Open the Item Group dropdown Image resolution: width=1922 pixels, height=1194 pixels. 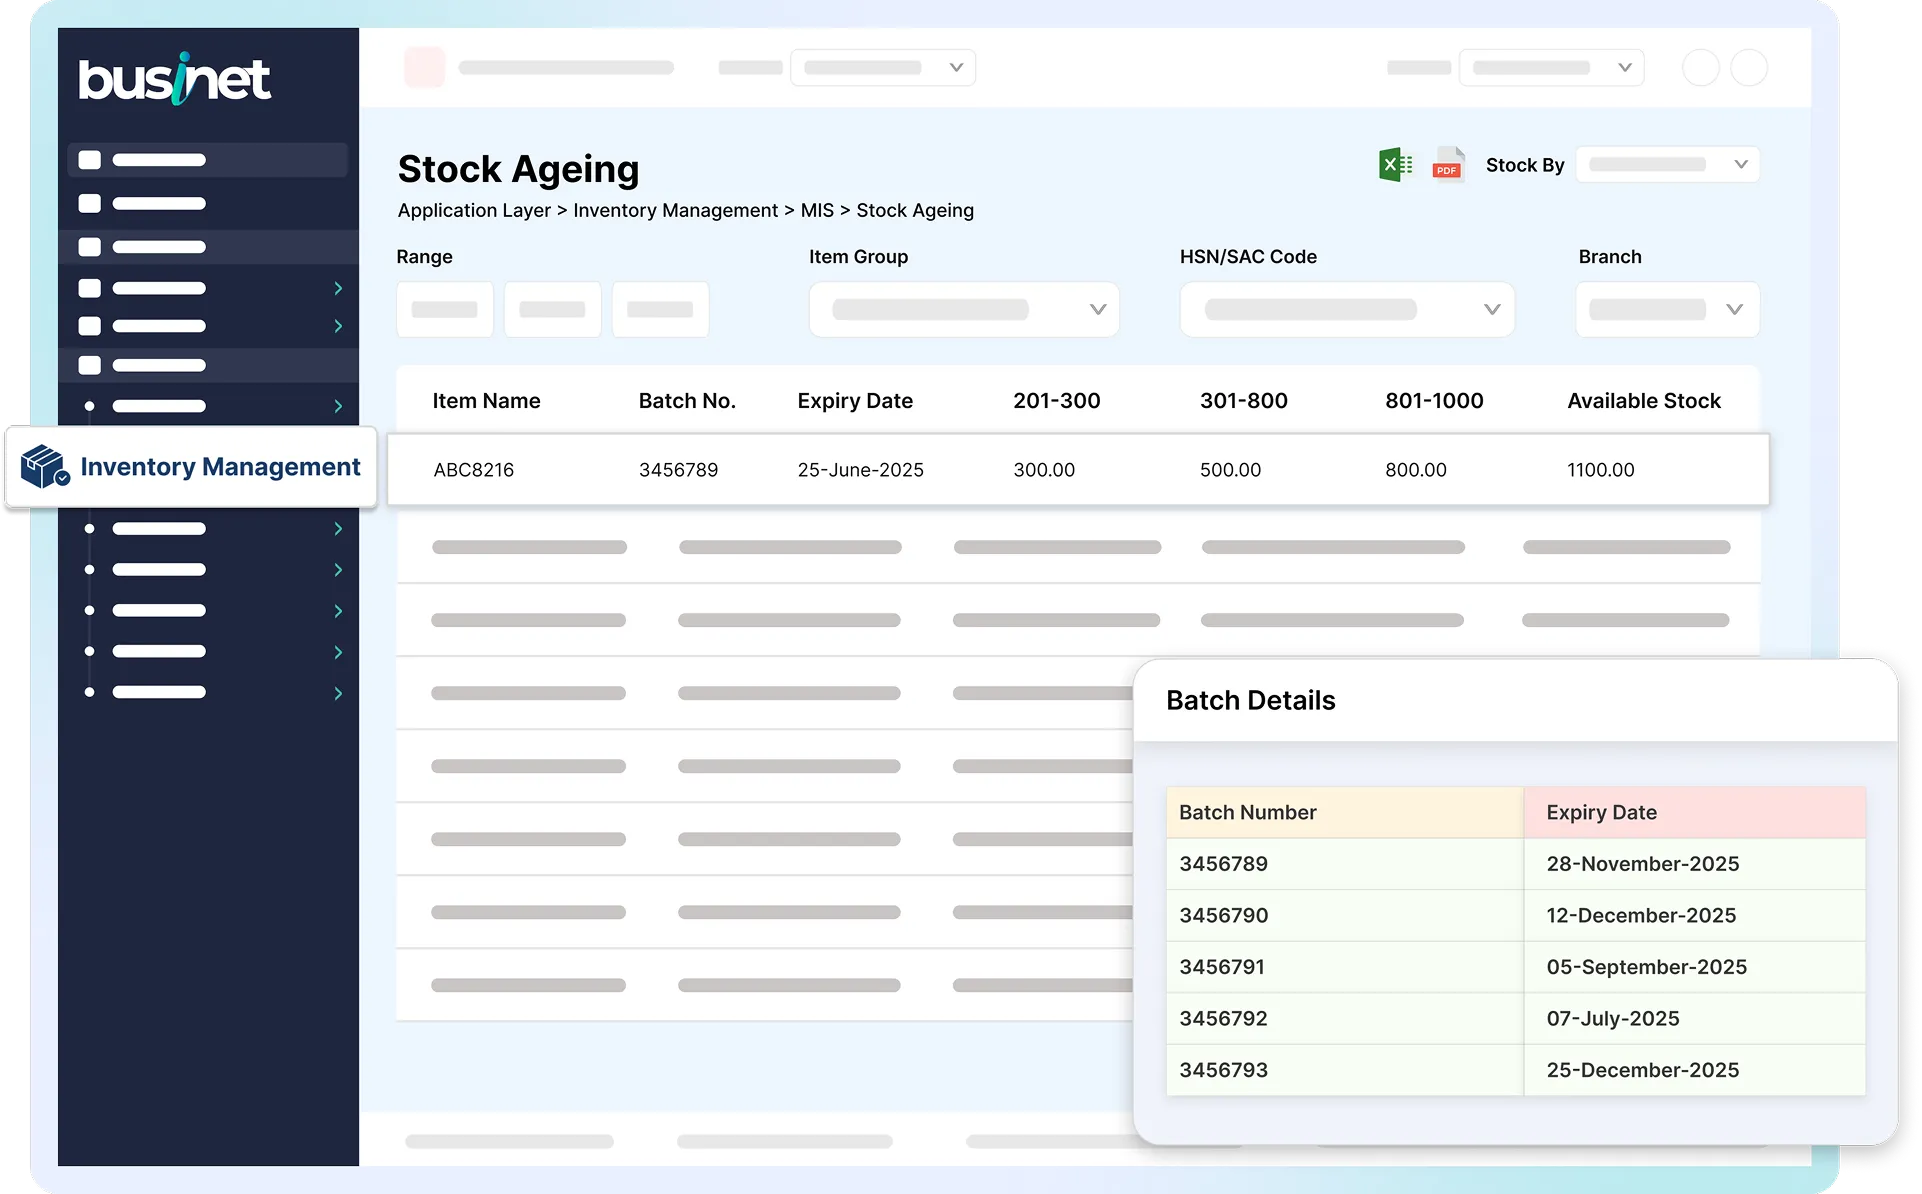coord(964,310)
